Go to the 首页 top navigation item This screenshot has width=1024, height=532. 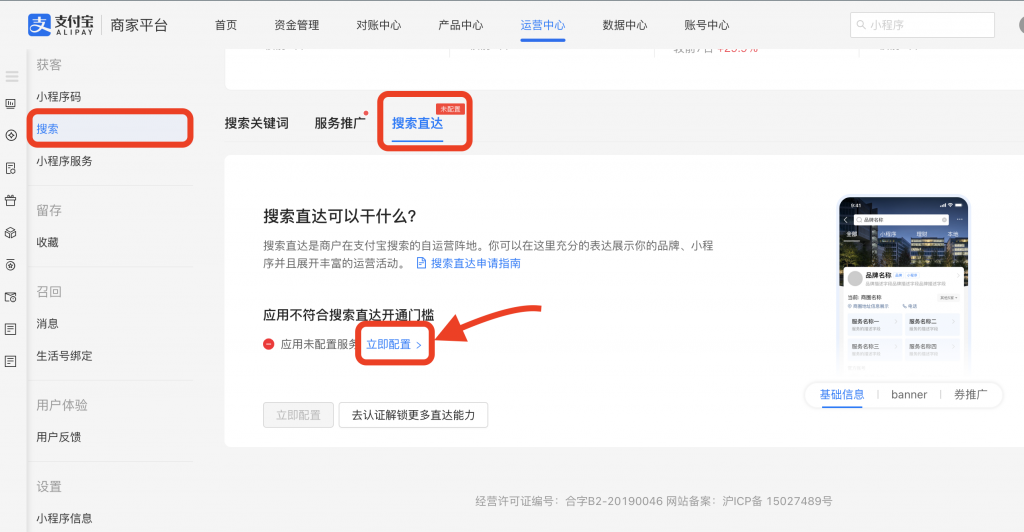click(x=225, y=25)
